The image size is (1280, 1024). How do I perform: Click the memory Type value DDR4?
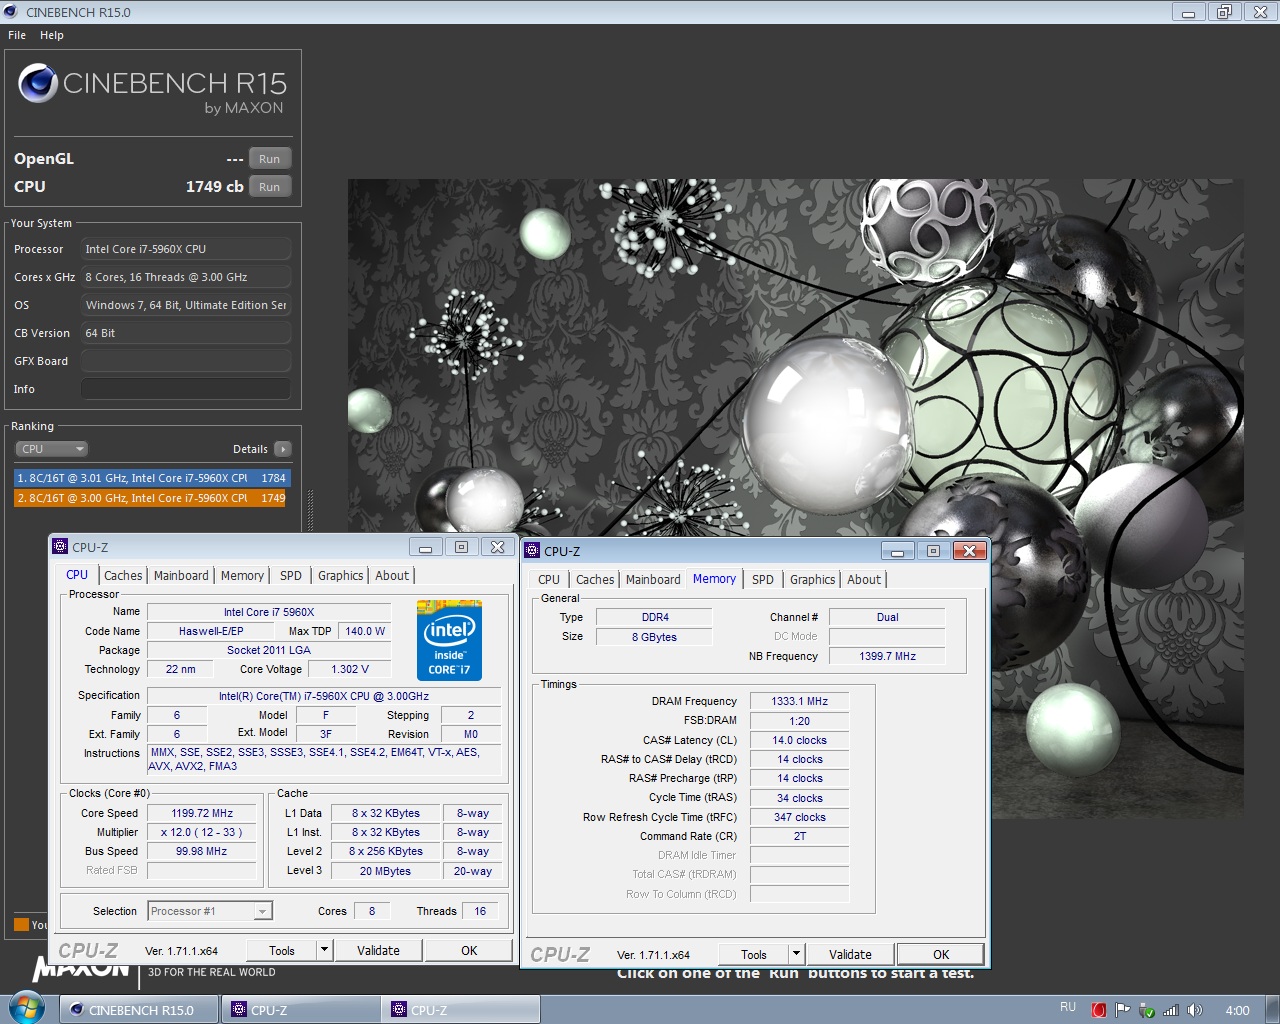point(655,617)
